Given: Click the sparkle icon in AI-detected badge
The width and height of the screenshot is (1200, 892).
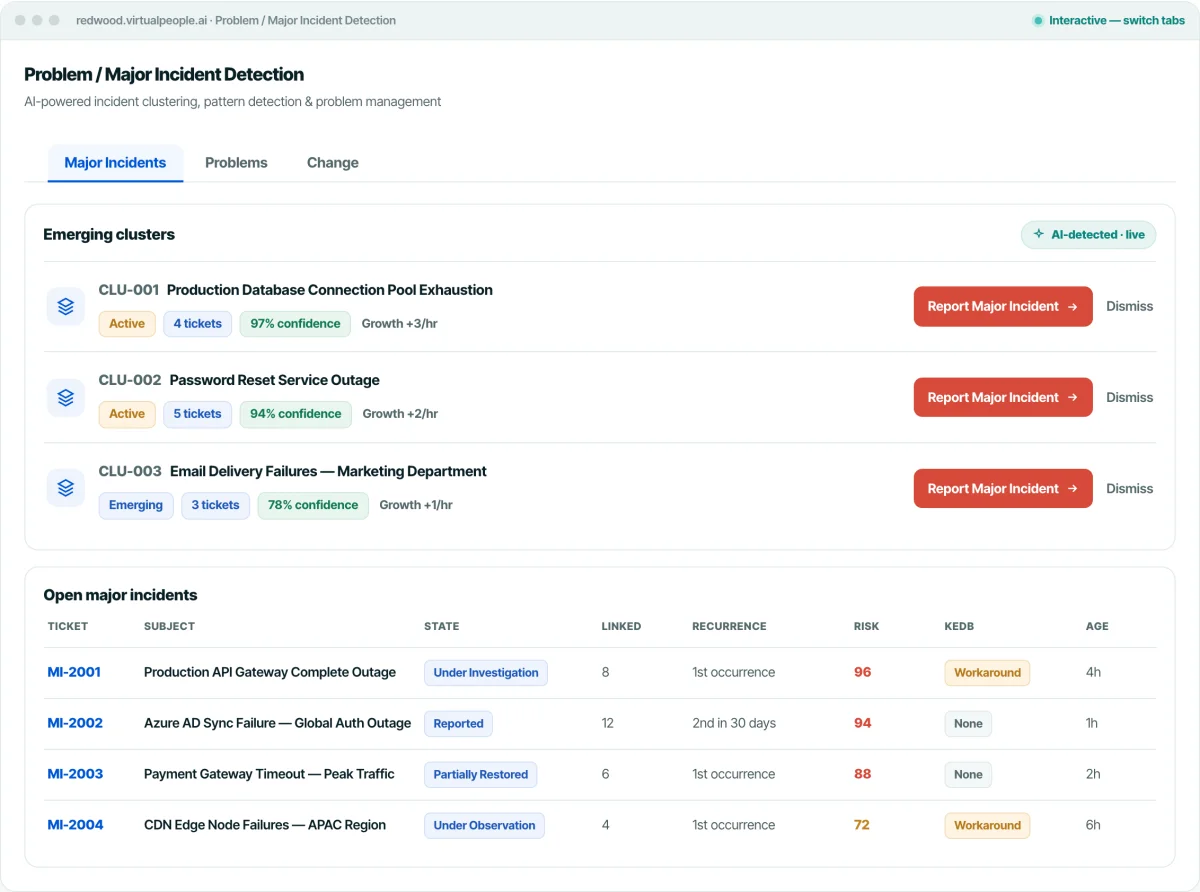Looking at the screenshot, I should (1039, 234).
